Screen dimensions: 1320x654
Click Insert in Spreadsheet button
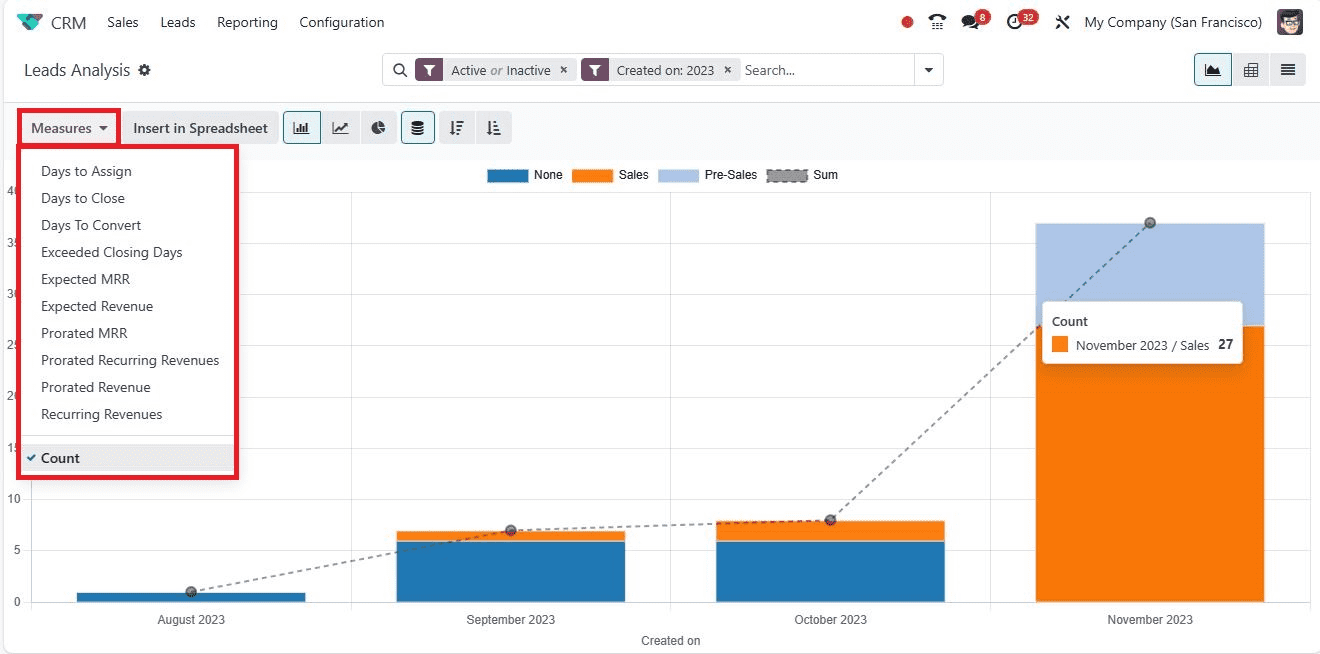pyautogui.click(x=200, y=128)
